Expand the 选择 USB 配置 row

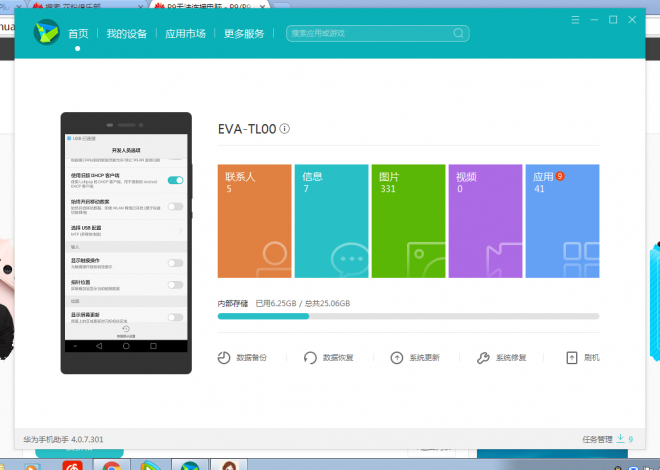click(x=126, y=230)
